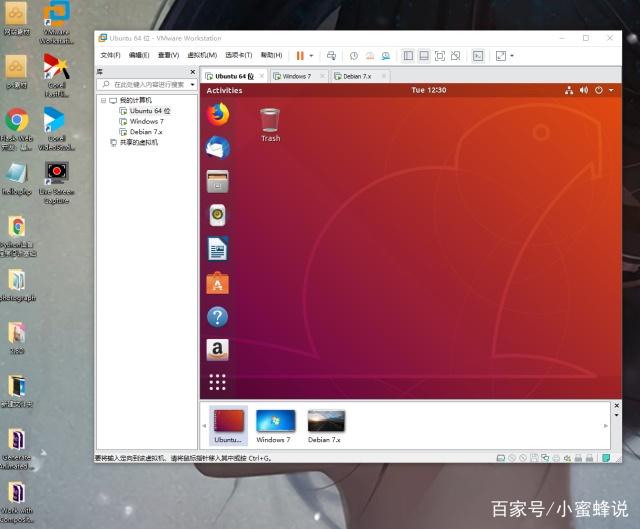This screenshot has height=529, width=640.
Task: Close the thumbnail bar with its X
Action: tap(617, 405)
